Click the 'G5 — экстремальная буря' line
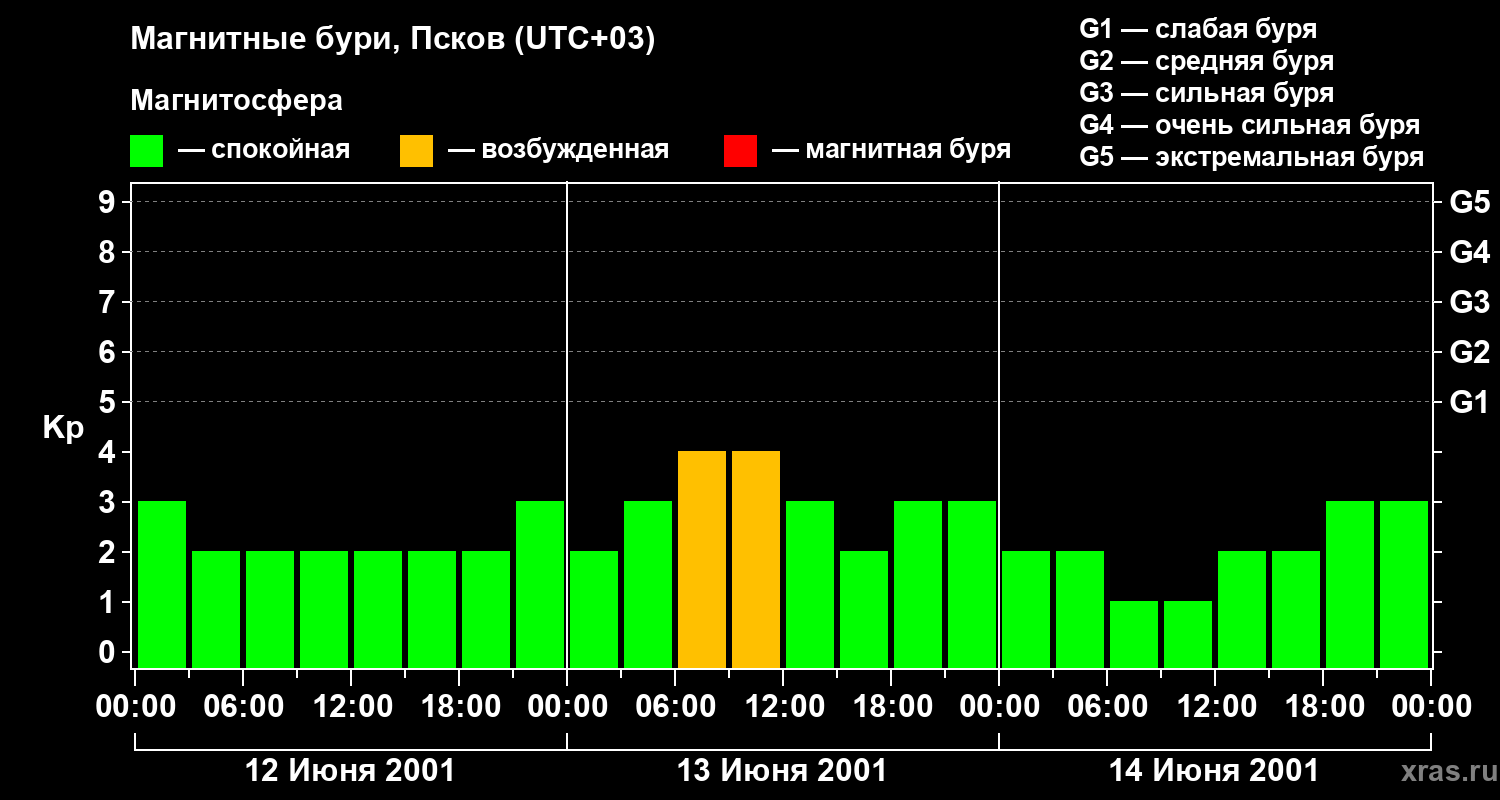The height and width of the screenshot is (800, 1500). click(1252, 157)
